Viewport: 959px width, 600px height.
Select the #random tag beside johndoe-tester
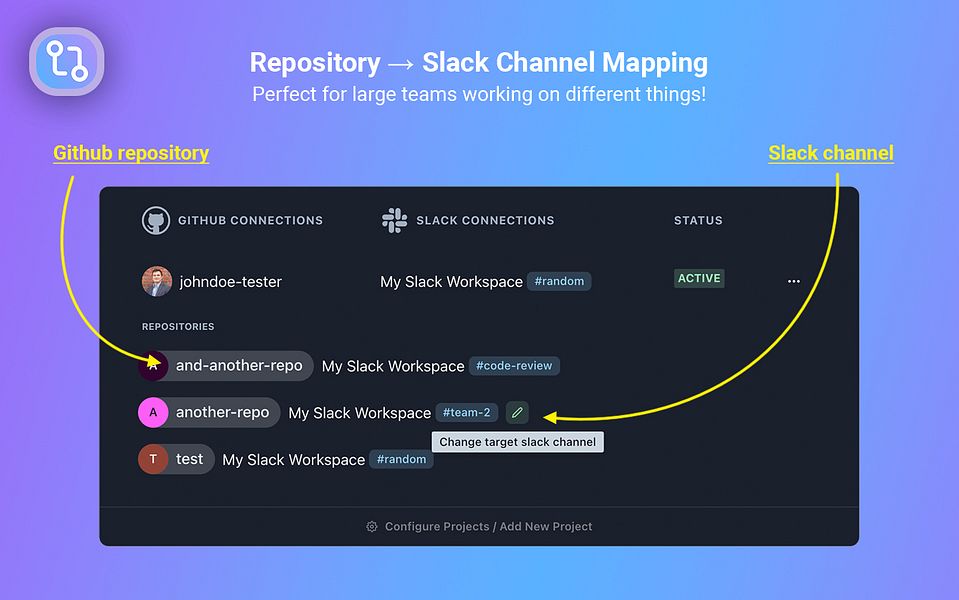[559, 281]
